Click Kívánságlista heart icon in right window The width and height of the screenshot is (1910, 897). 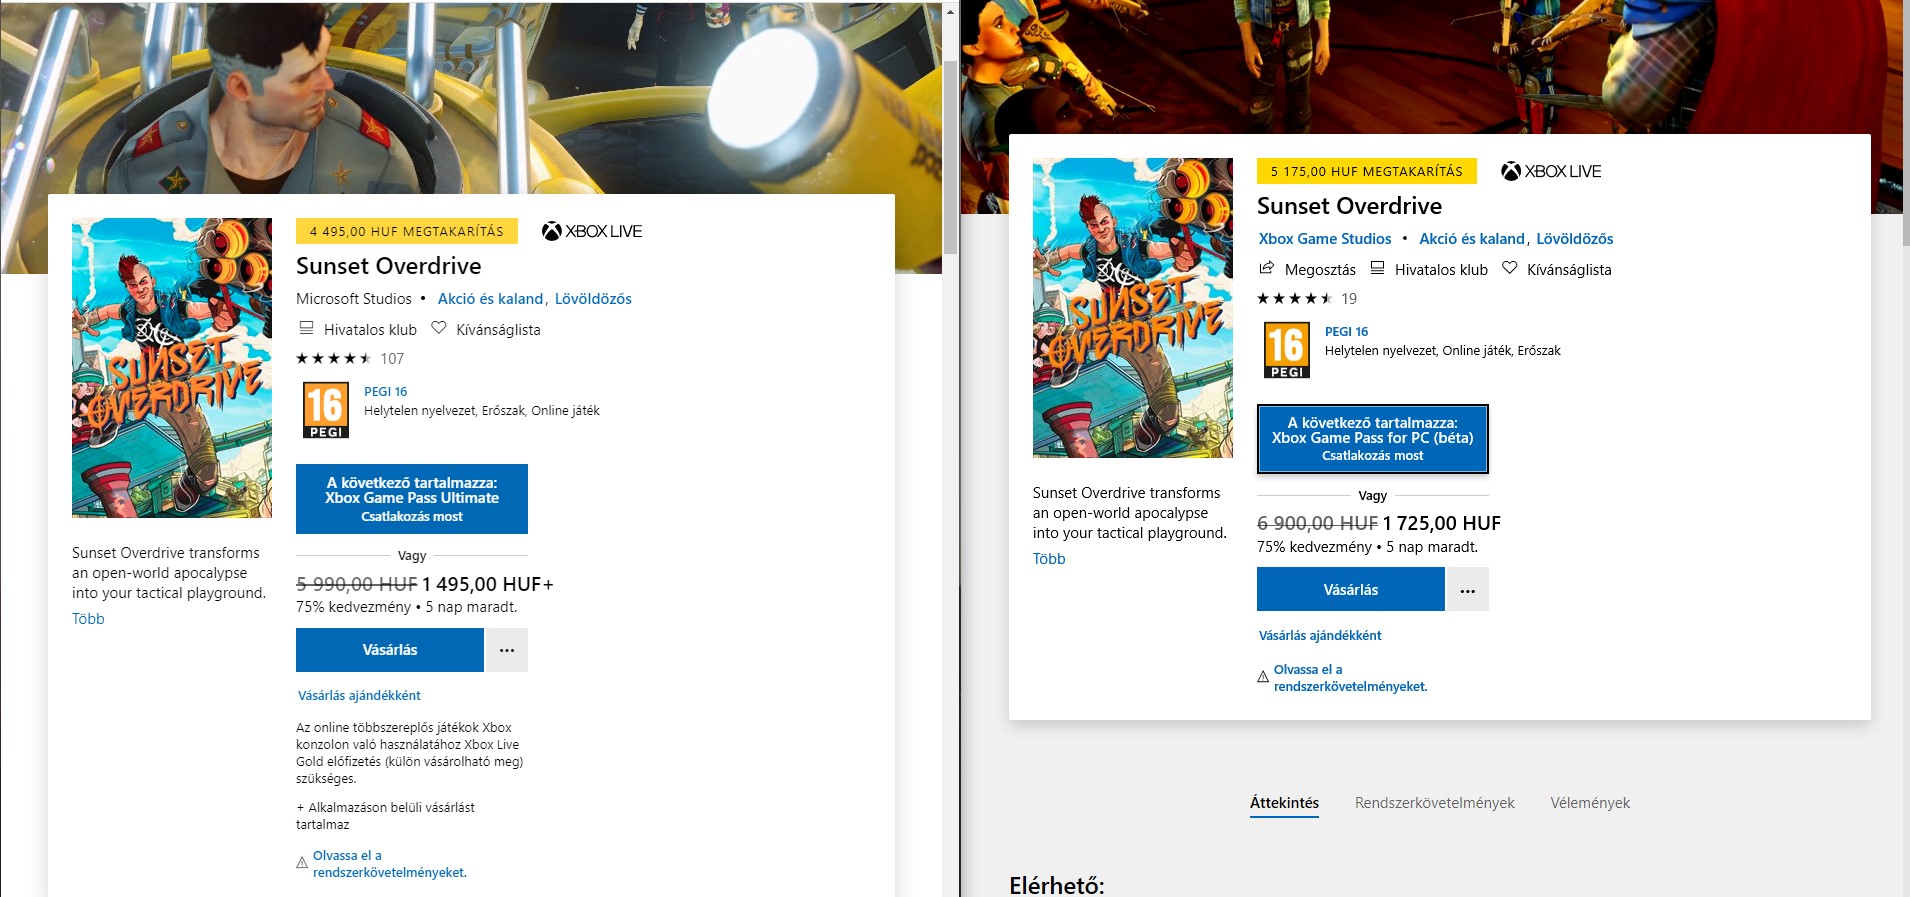click(1510, 268)
